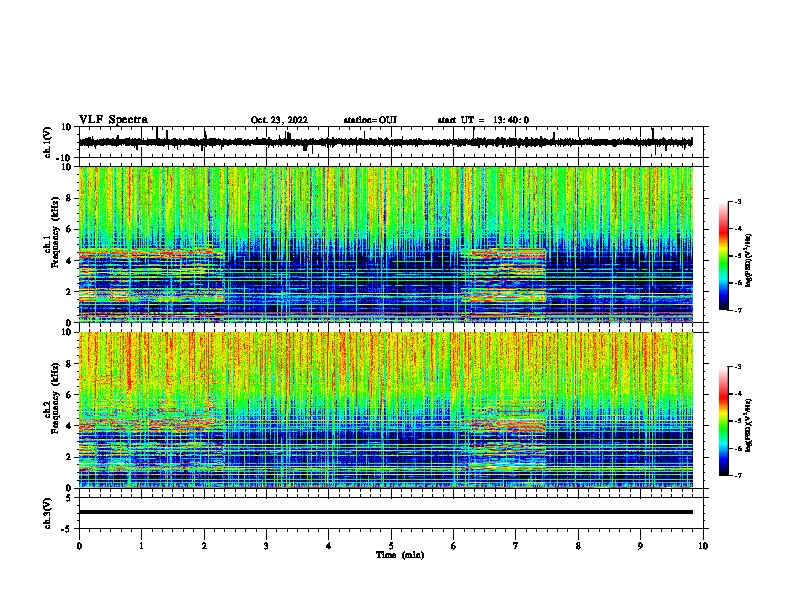Click the 8 kHz tick label on ch.2 spectrogram
This screenshot has height=612, width=792.
(69, 364)
